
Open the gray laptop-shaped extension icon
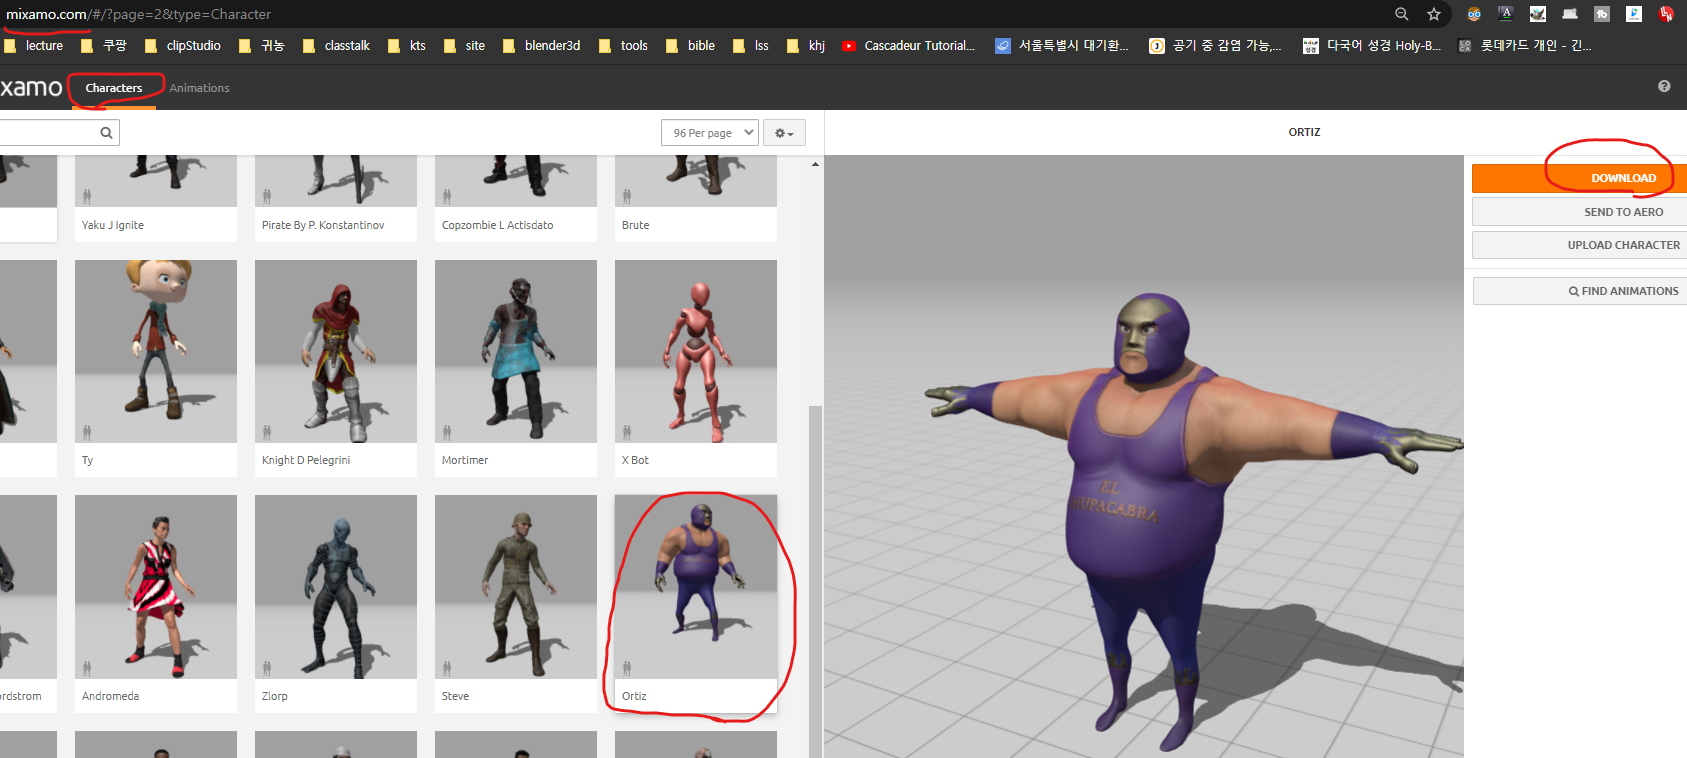[1570, 14]
